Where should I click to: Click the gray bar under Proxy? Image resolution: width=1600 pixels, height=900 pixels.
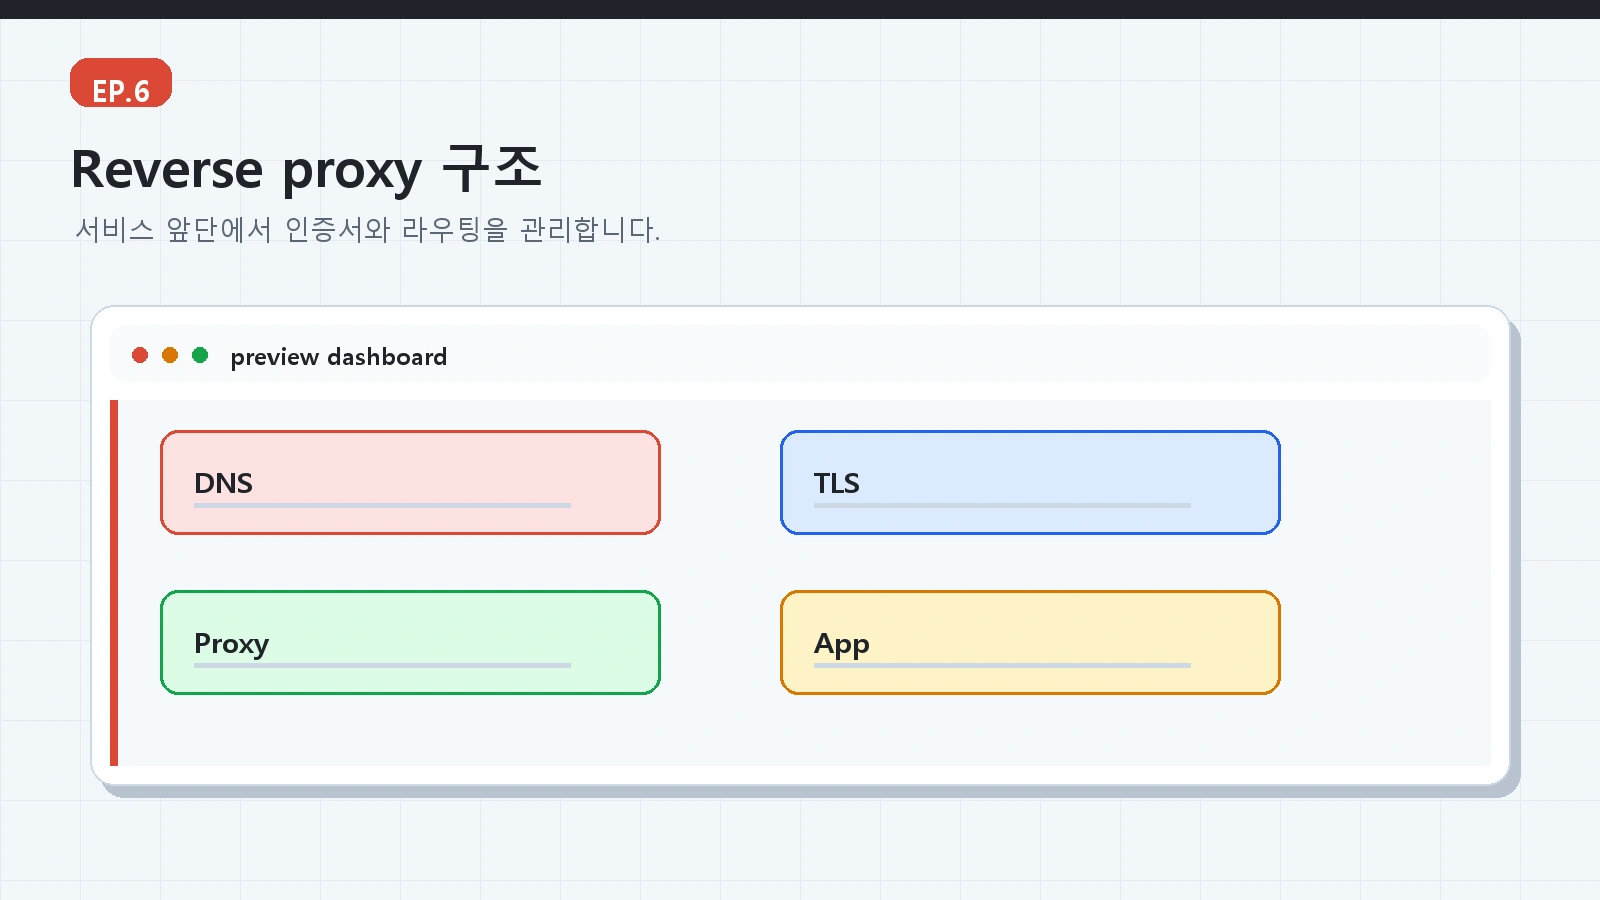382,665
